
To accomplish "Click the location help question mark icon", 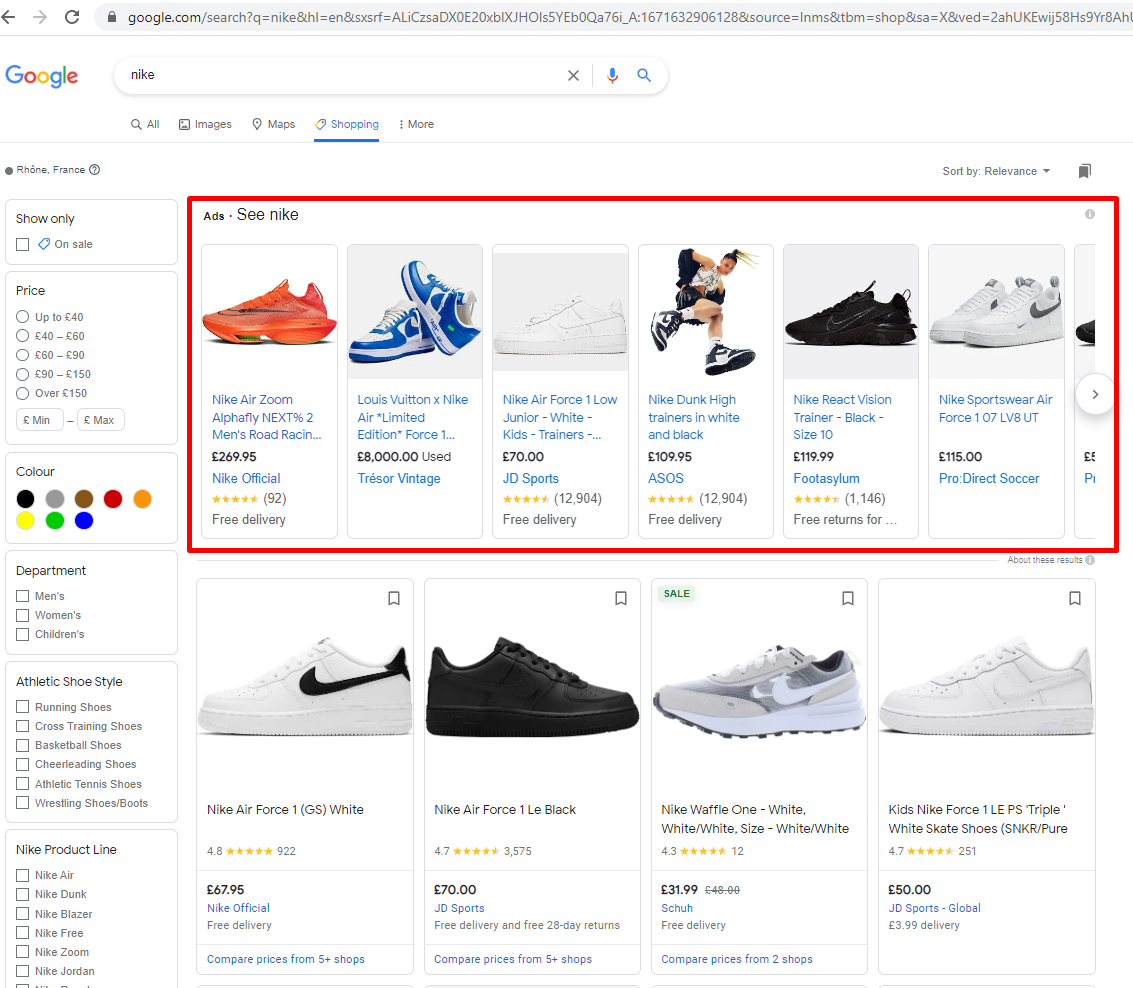I will pyautogui.click(x=95, y=170).
